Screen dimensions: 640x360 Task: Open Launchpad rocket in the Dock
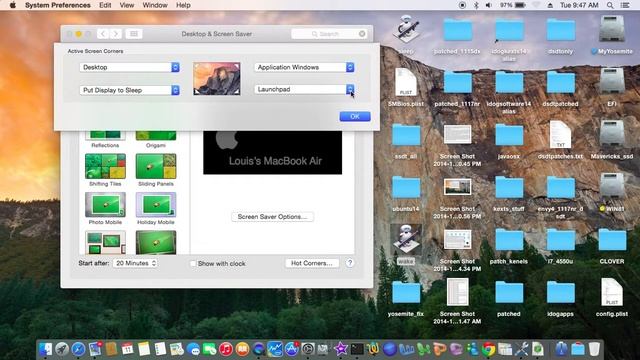pyautogui.click(x=62, y=349)
